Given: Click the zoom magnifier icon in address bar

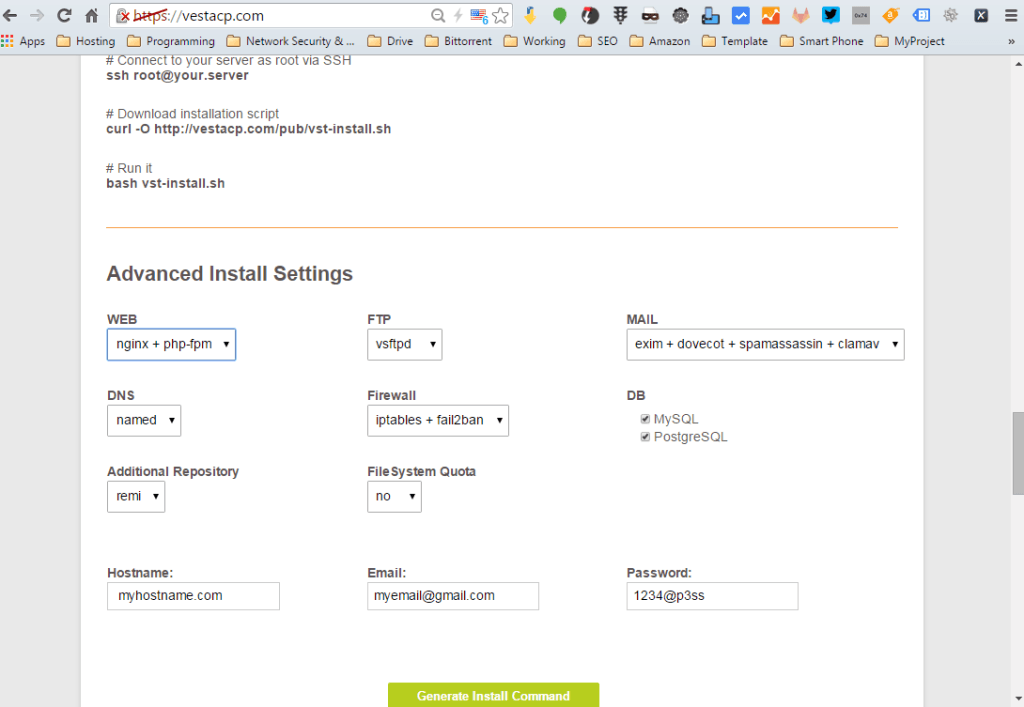Looking at the screenshot, I should (x=438, y=16).
